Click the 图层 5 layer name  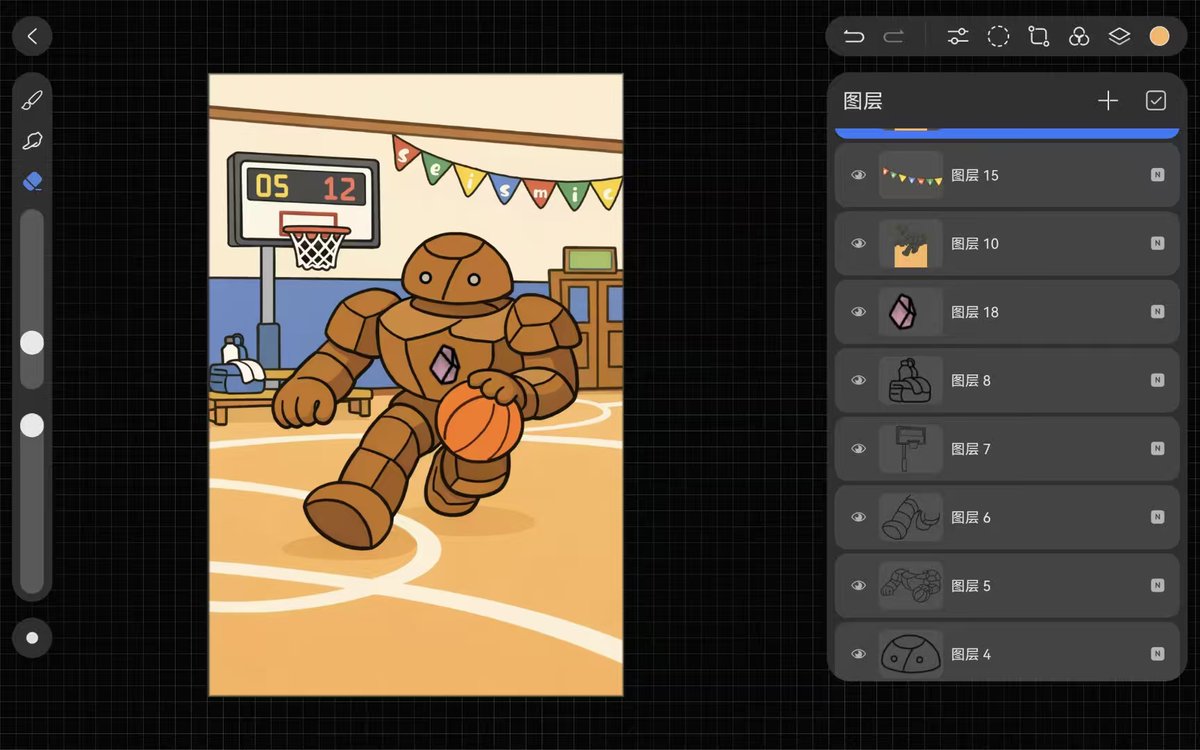(971, 586)
